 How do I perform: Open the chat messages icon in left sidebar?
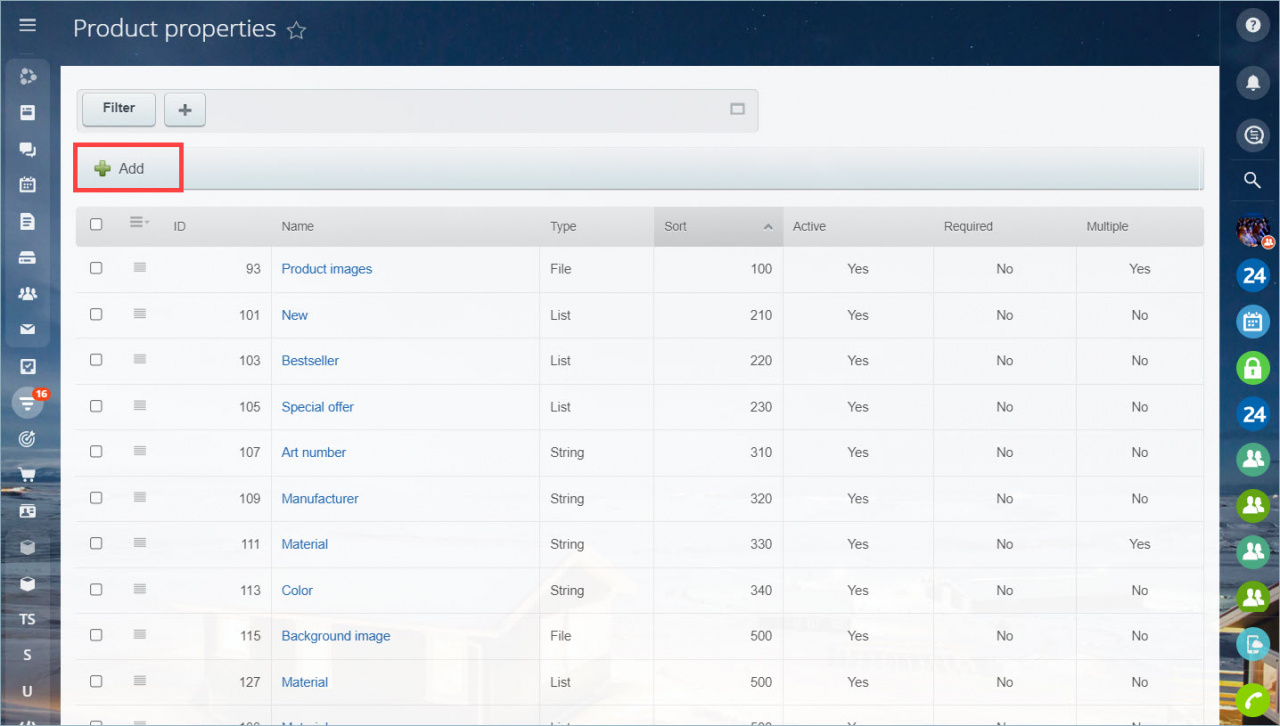28,150
